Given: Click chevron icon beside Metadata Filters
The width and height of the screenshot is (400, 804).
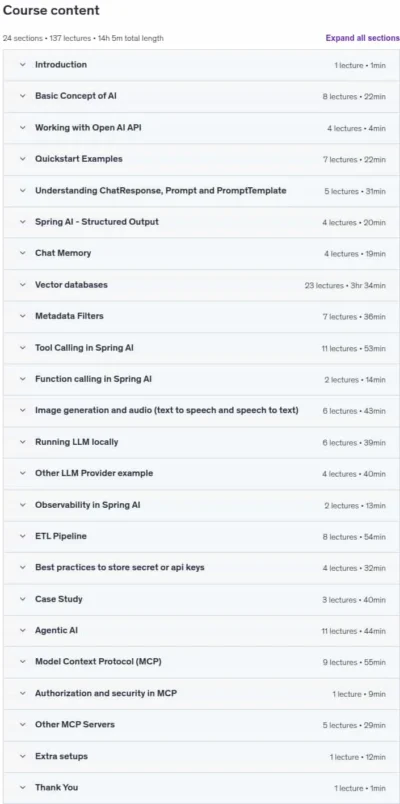Looking at the screenshot, I should tap(23, 316).
